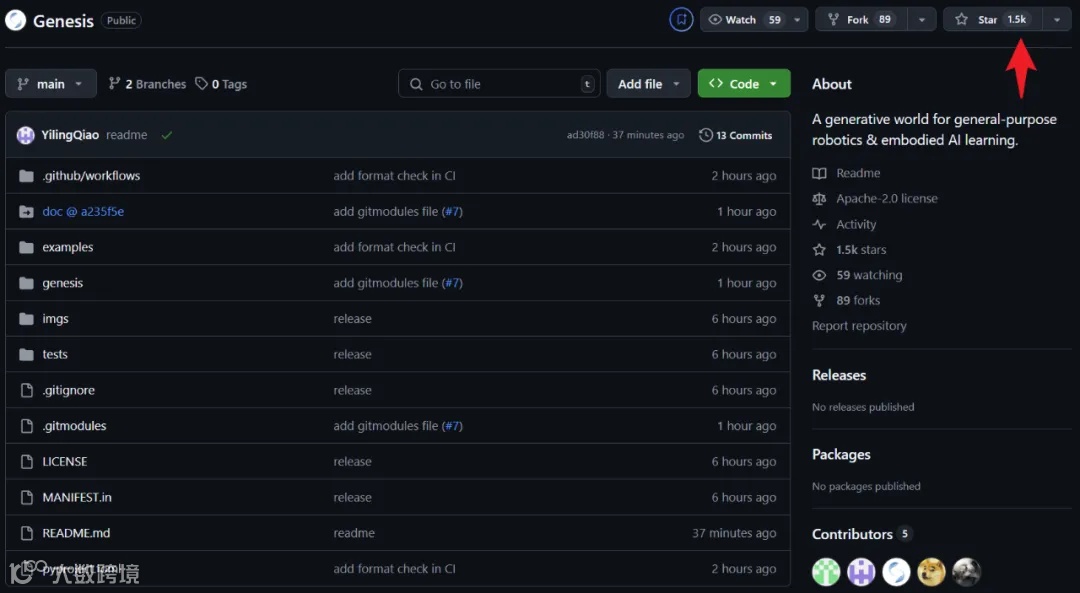Click the folder icon beside imgs
The image size is (1080, 593).
click(x=26, y=319)
